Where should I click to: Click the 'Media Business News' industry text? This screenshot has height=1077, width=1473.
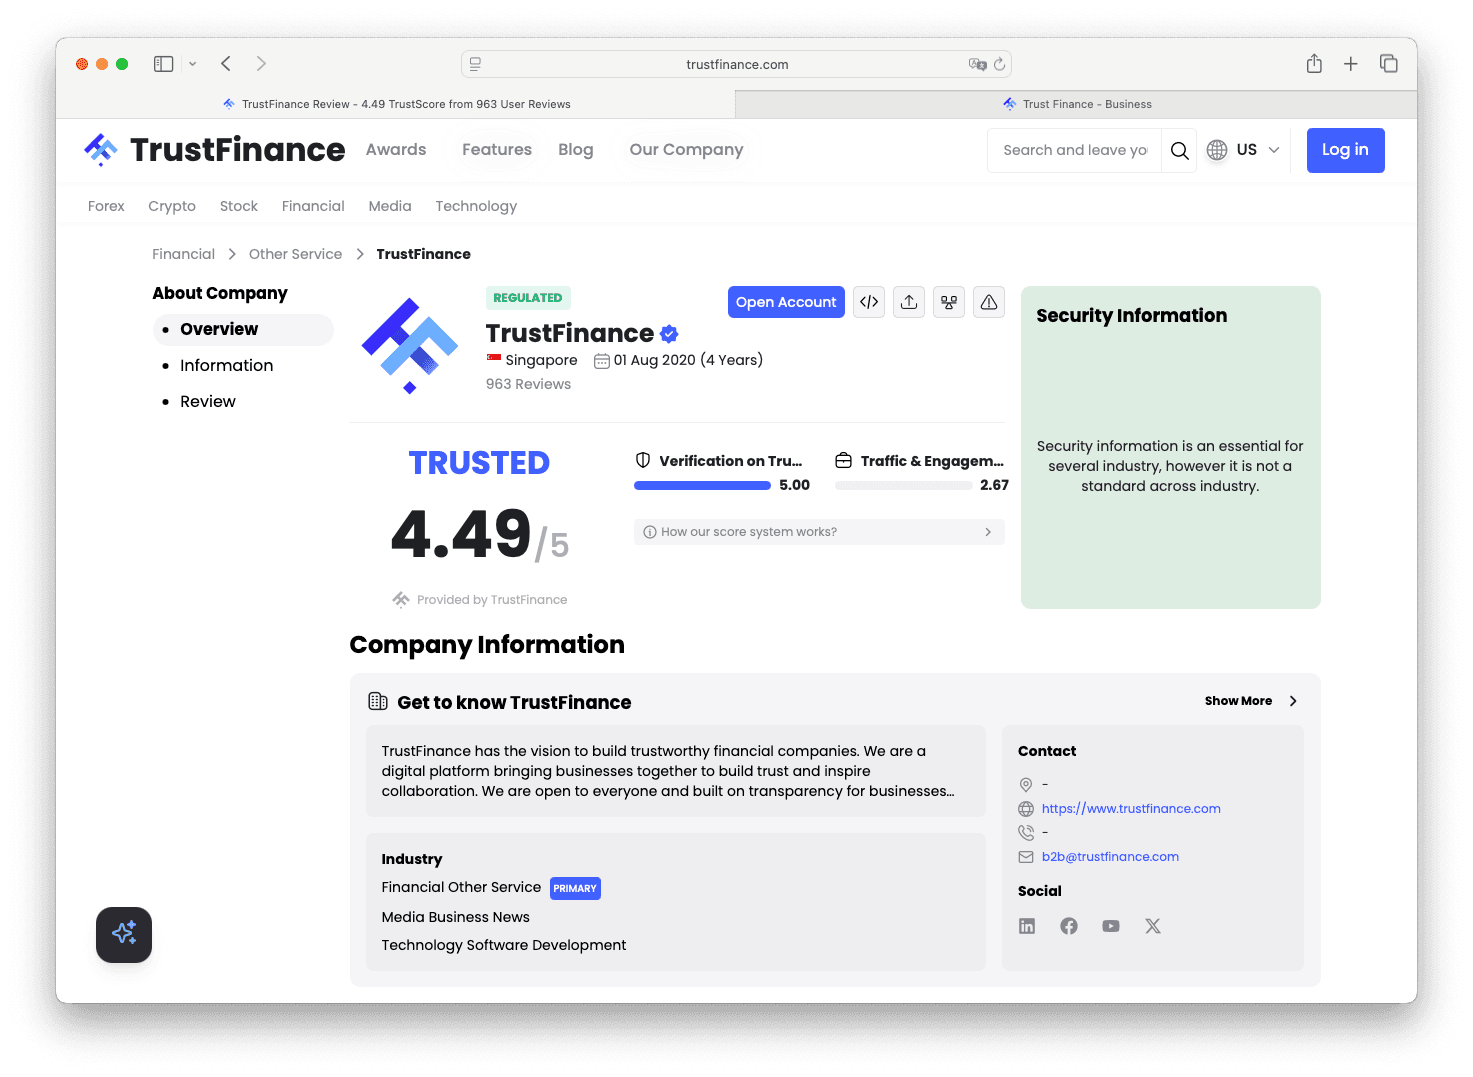(x=455, y=917)
